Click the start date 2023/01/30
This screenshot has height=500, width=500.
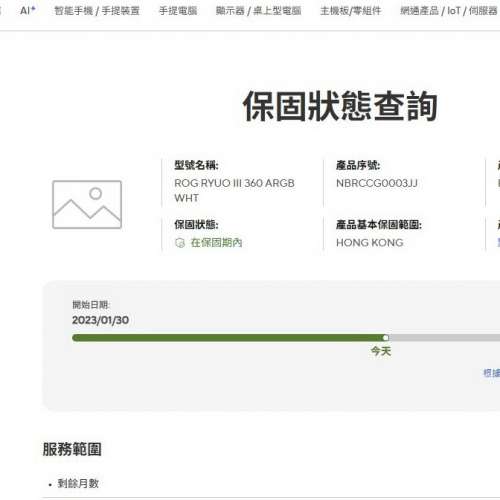(100, 320)
